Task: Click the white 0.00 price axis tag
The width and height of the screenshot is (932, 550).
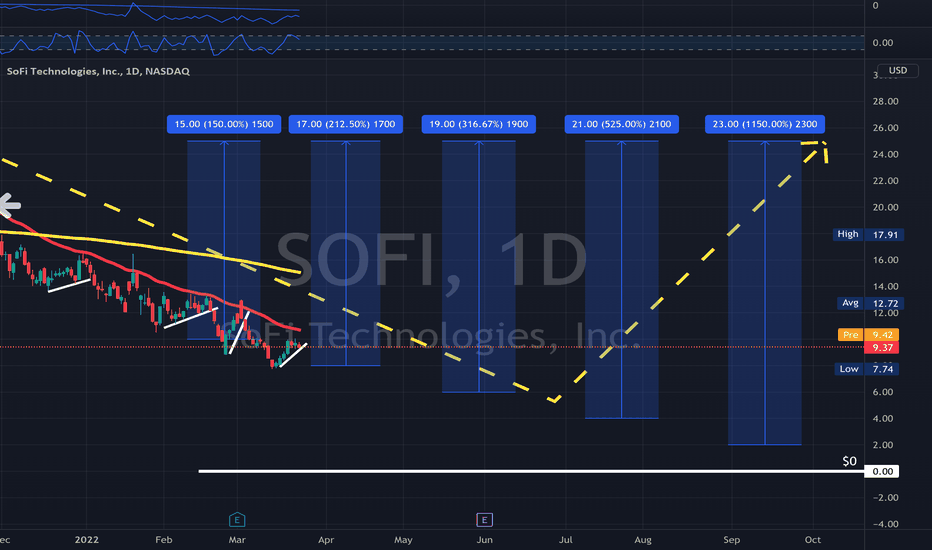Action: [881, 472]
